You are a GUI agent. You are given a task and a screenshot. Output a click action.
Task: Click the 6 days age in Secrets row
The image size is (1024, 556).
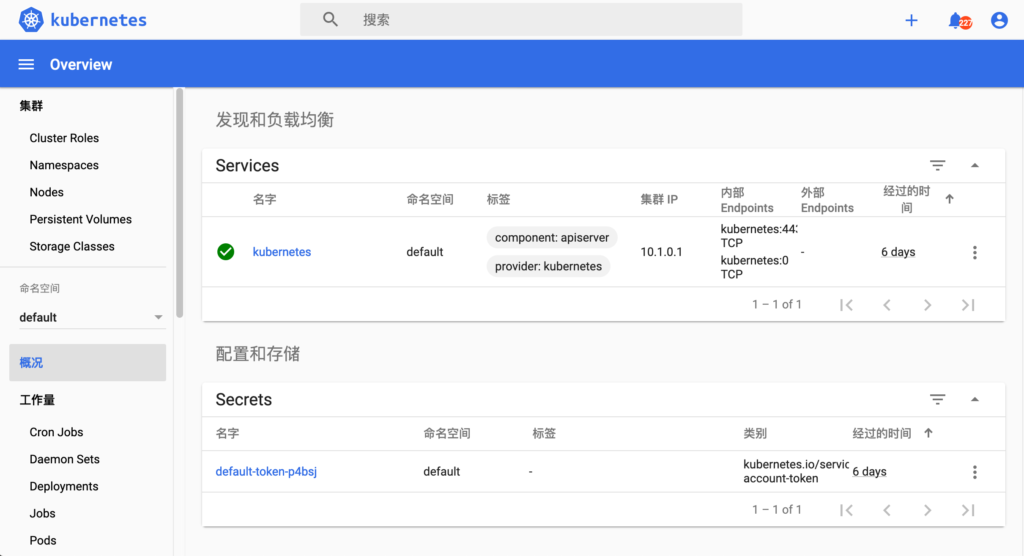tap(869, 471)
